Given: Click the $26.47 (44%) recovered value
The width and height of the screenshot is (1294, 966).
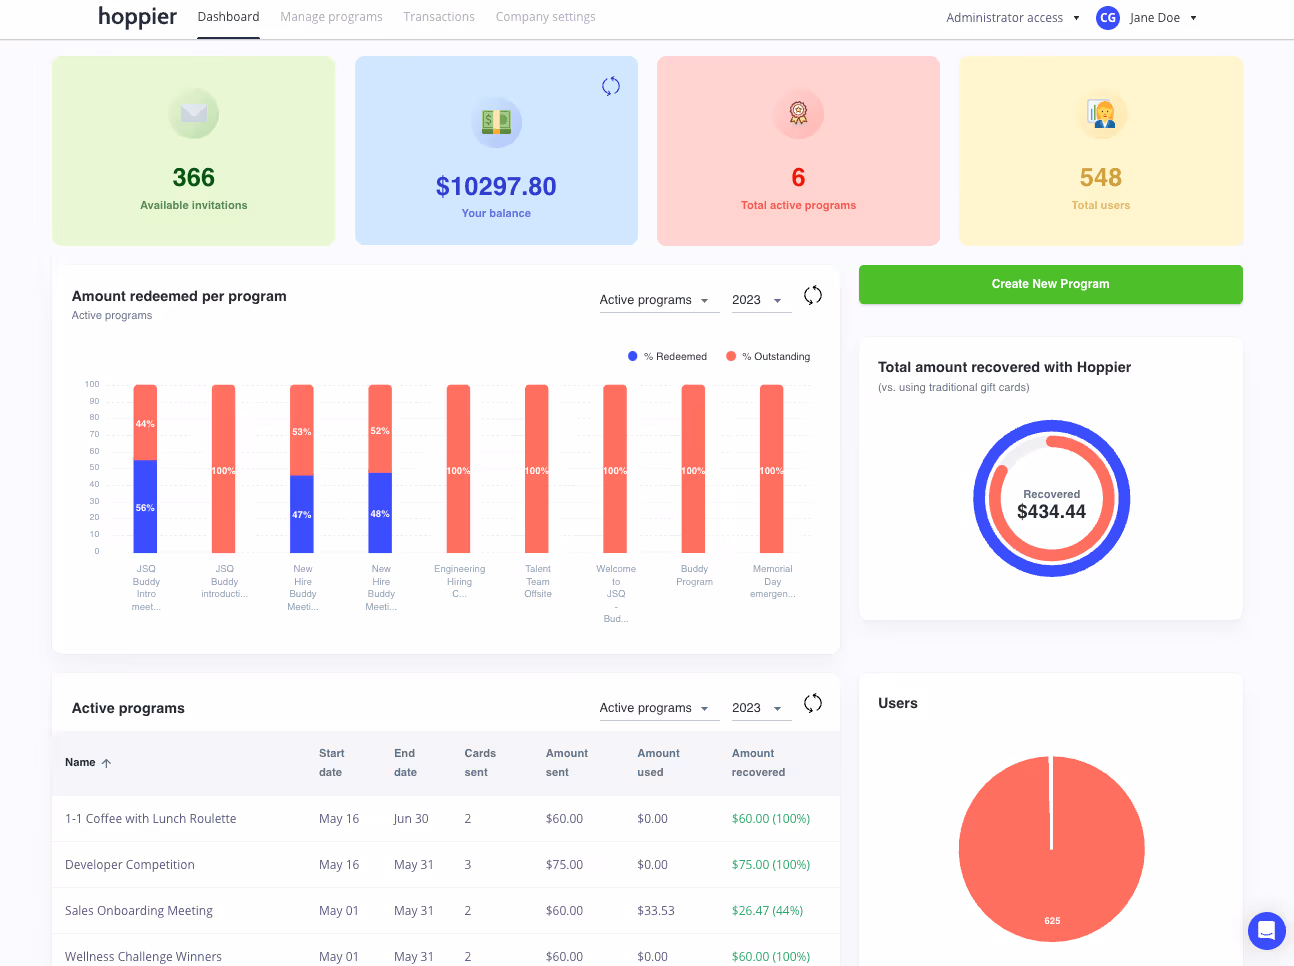Looking at the screenshot, I should (x=768, y=911).
